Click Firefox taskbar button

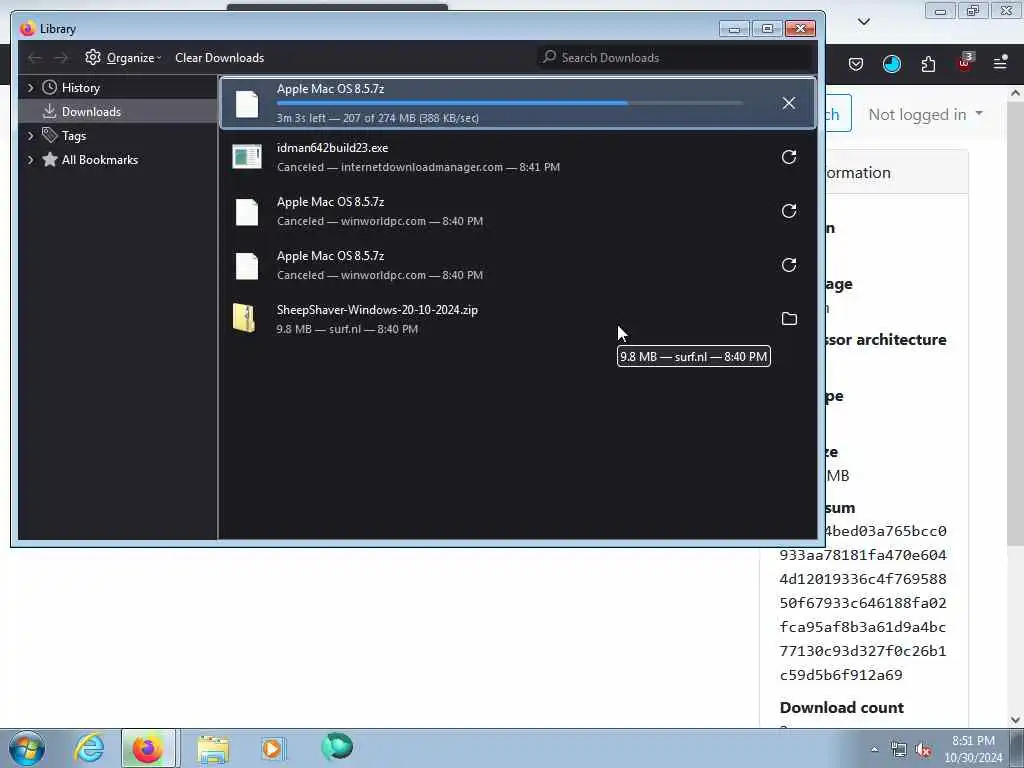pos(148,748)
